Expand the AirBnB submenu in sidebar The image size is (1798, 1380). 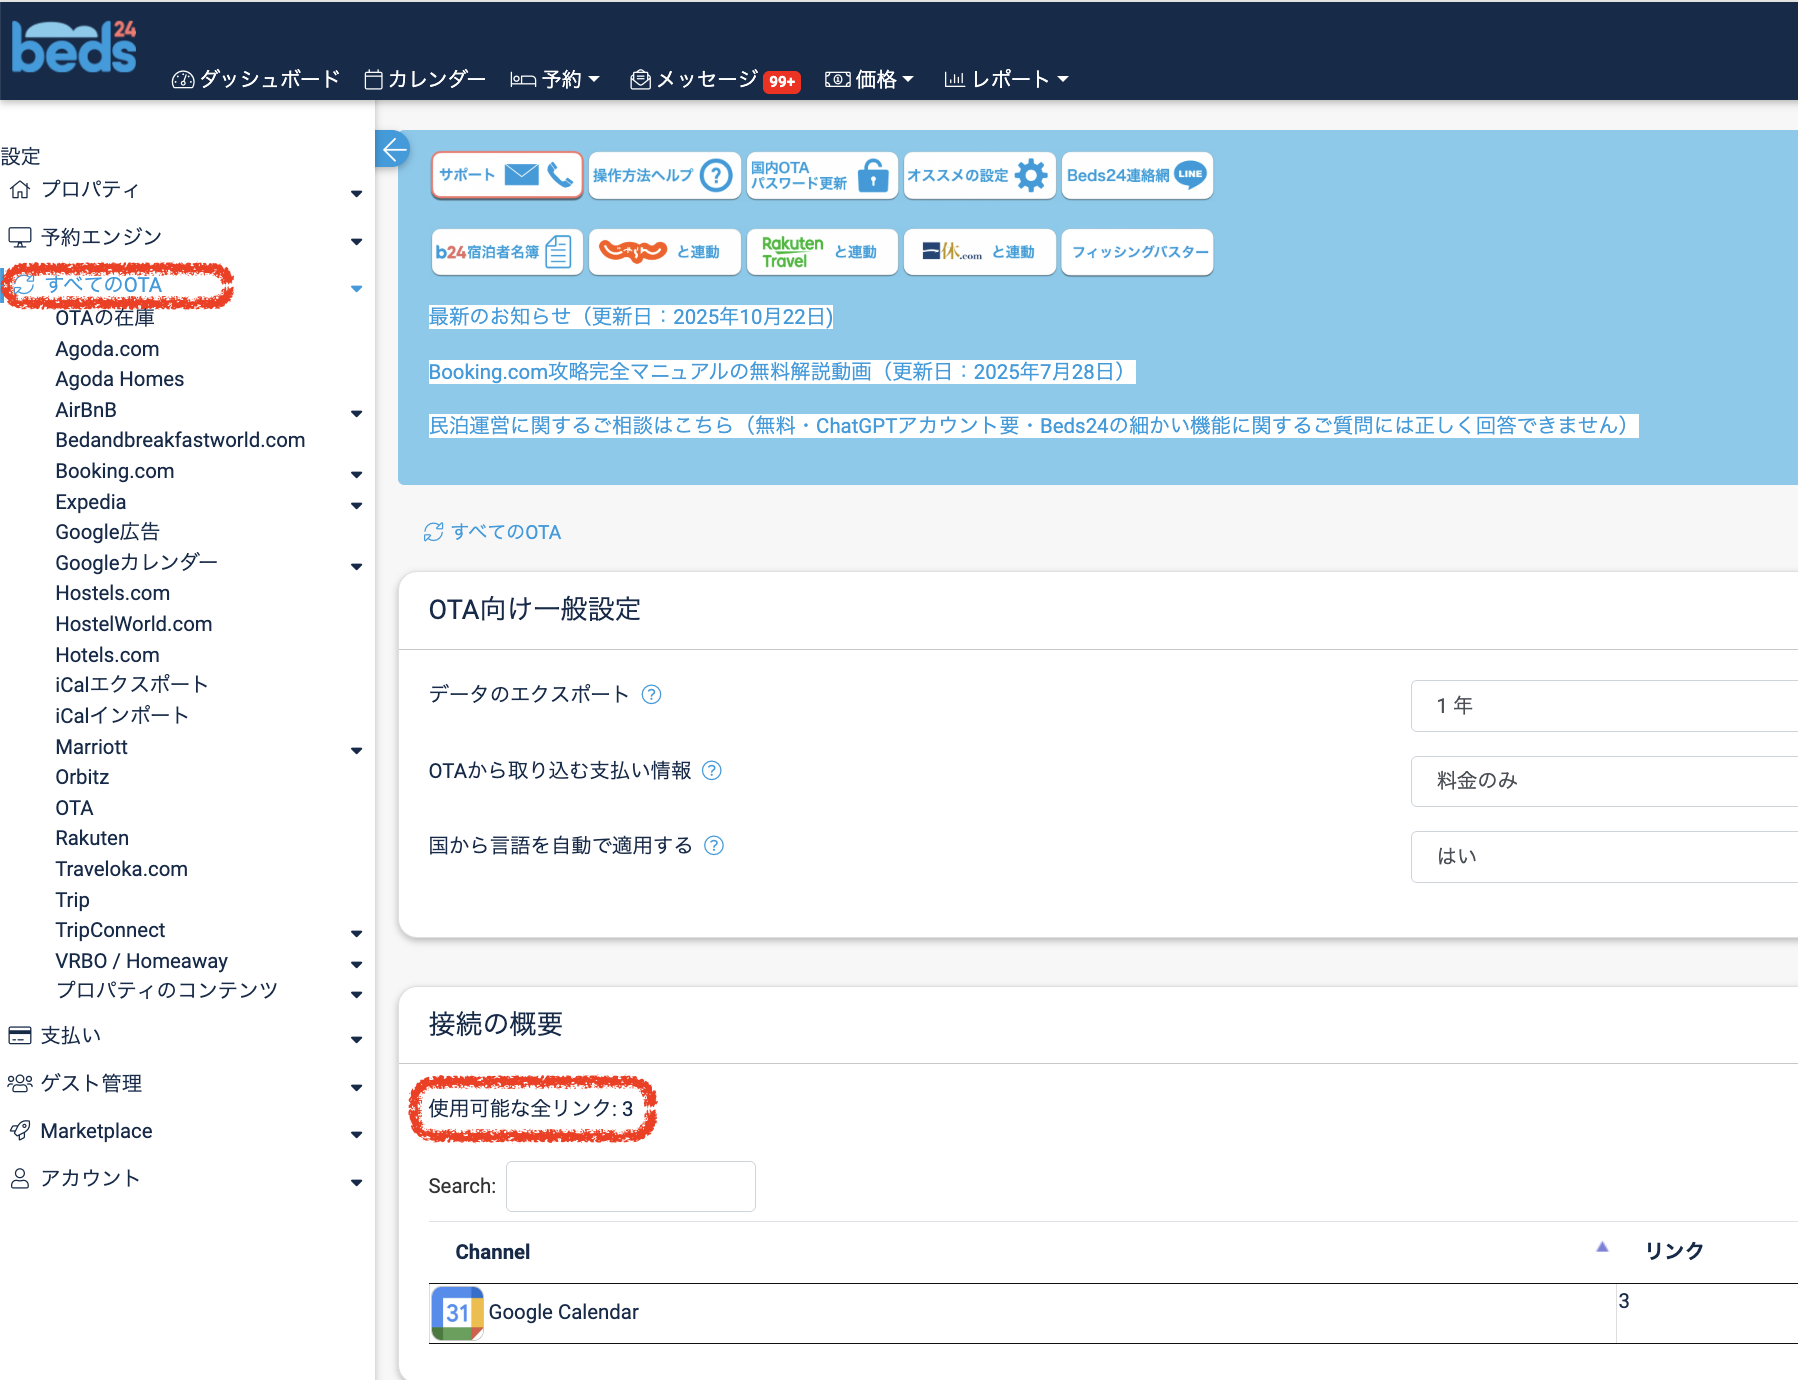pyautogui.click(x=356, y=413)
